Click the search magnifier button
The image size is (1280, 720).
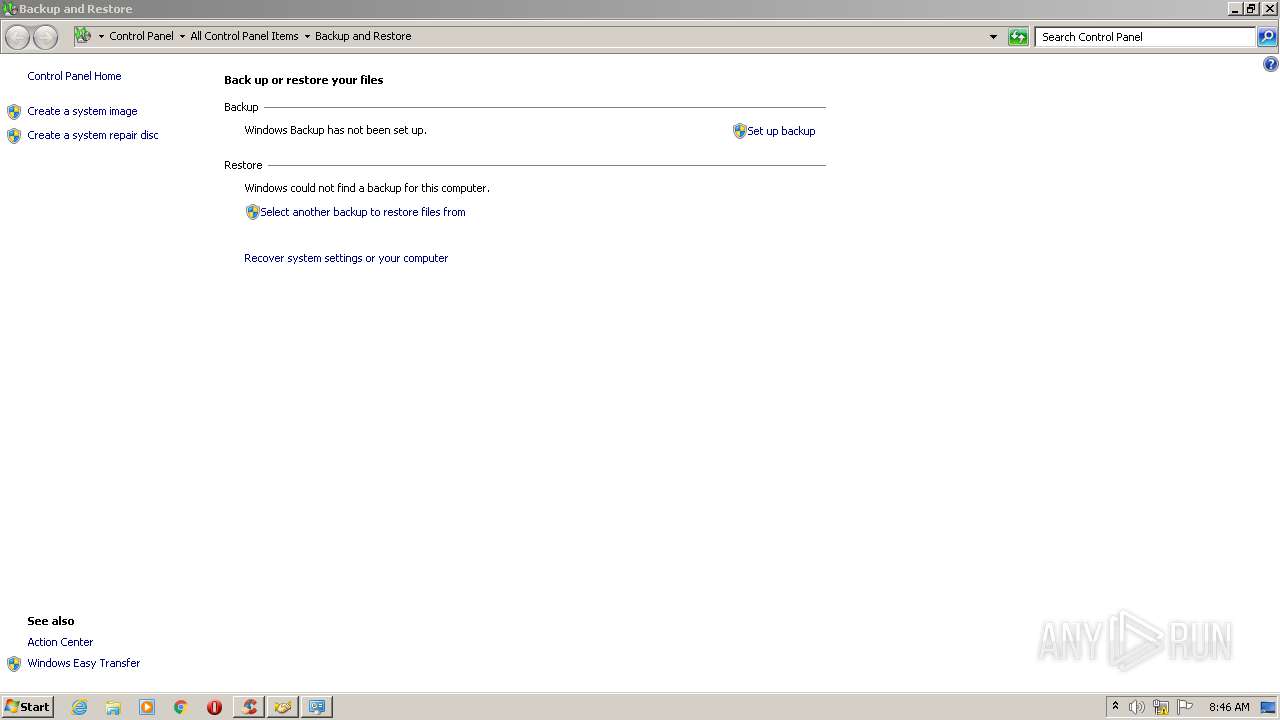pyautogui.click(x=1267, y=37)
